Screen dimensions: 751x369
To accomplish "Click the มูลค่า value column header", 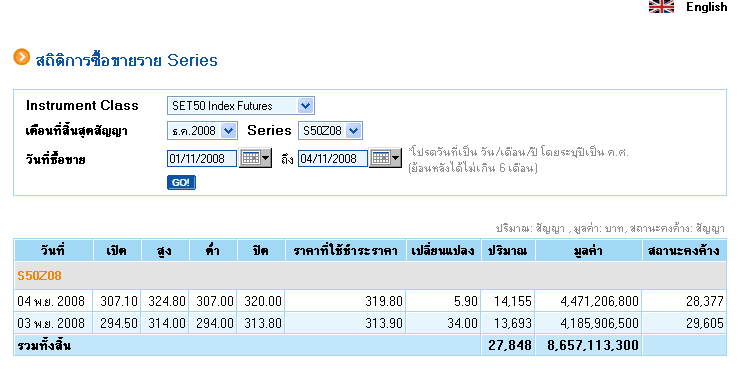I will [x=589, y=250].
